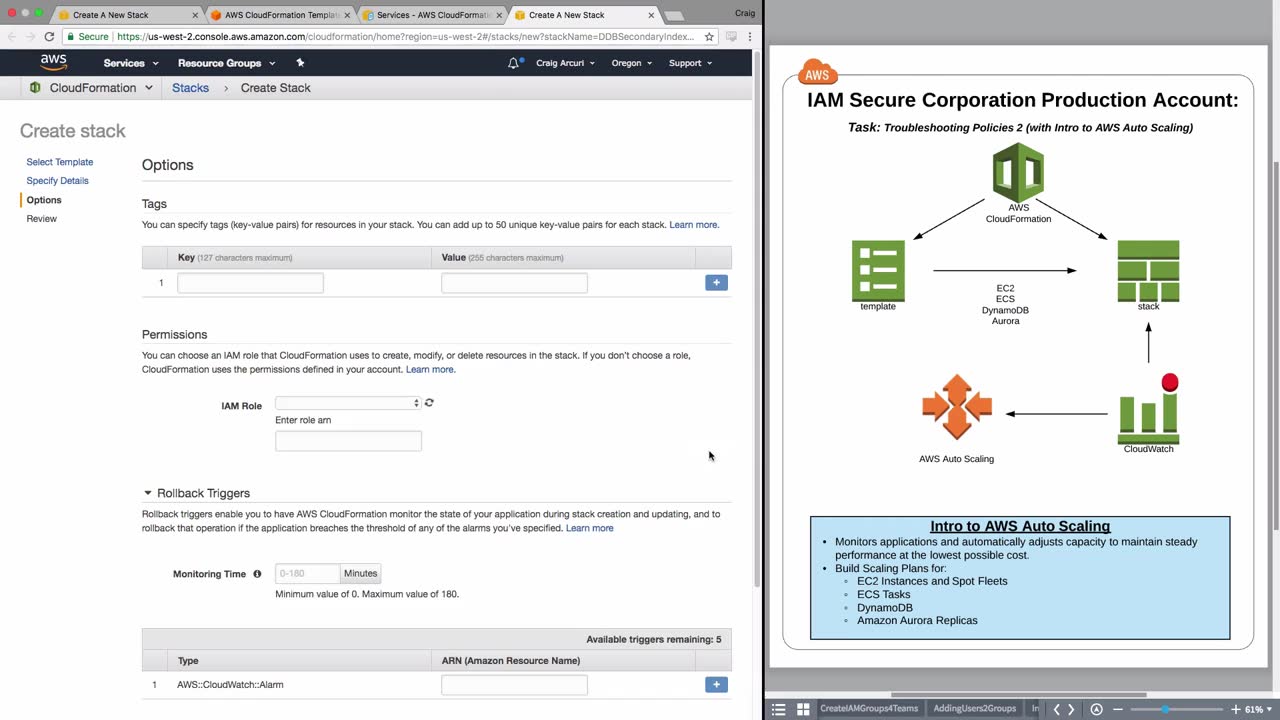Expand the CloudFormation service dropdown
This screenshot has height=720, width=1280.
point(101,88)
